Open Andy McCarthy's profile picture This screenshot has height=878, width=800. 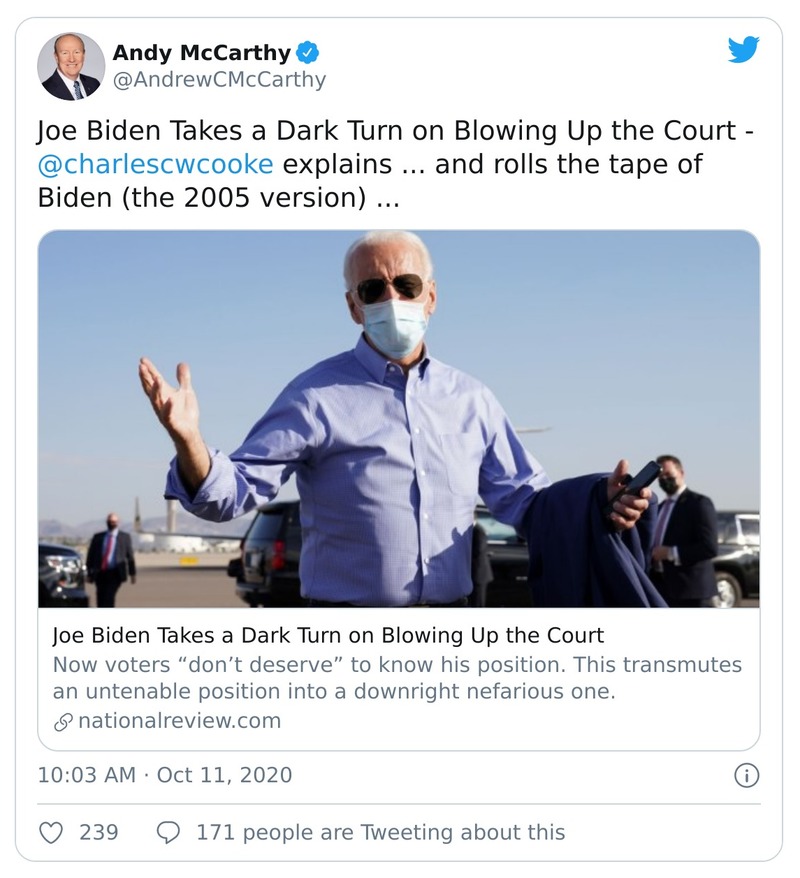point(70,66)
